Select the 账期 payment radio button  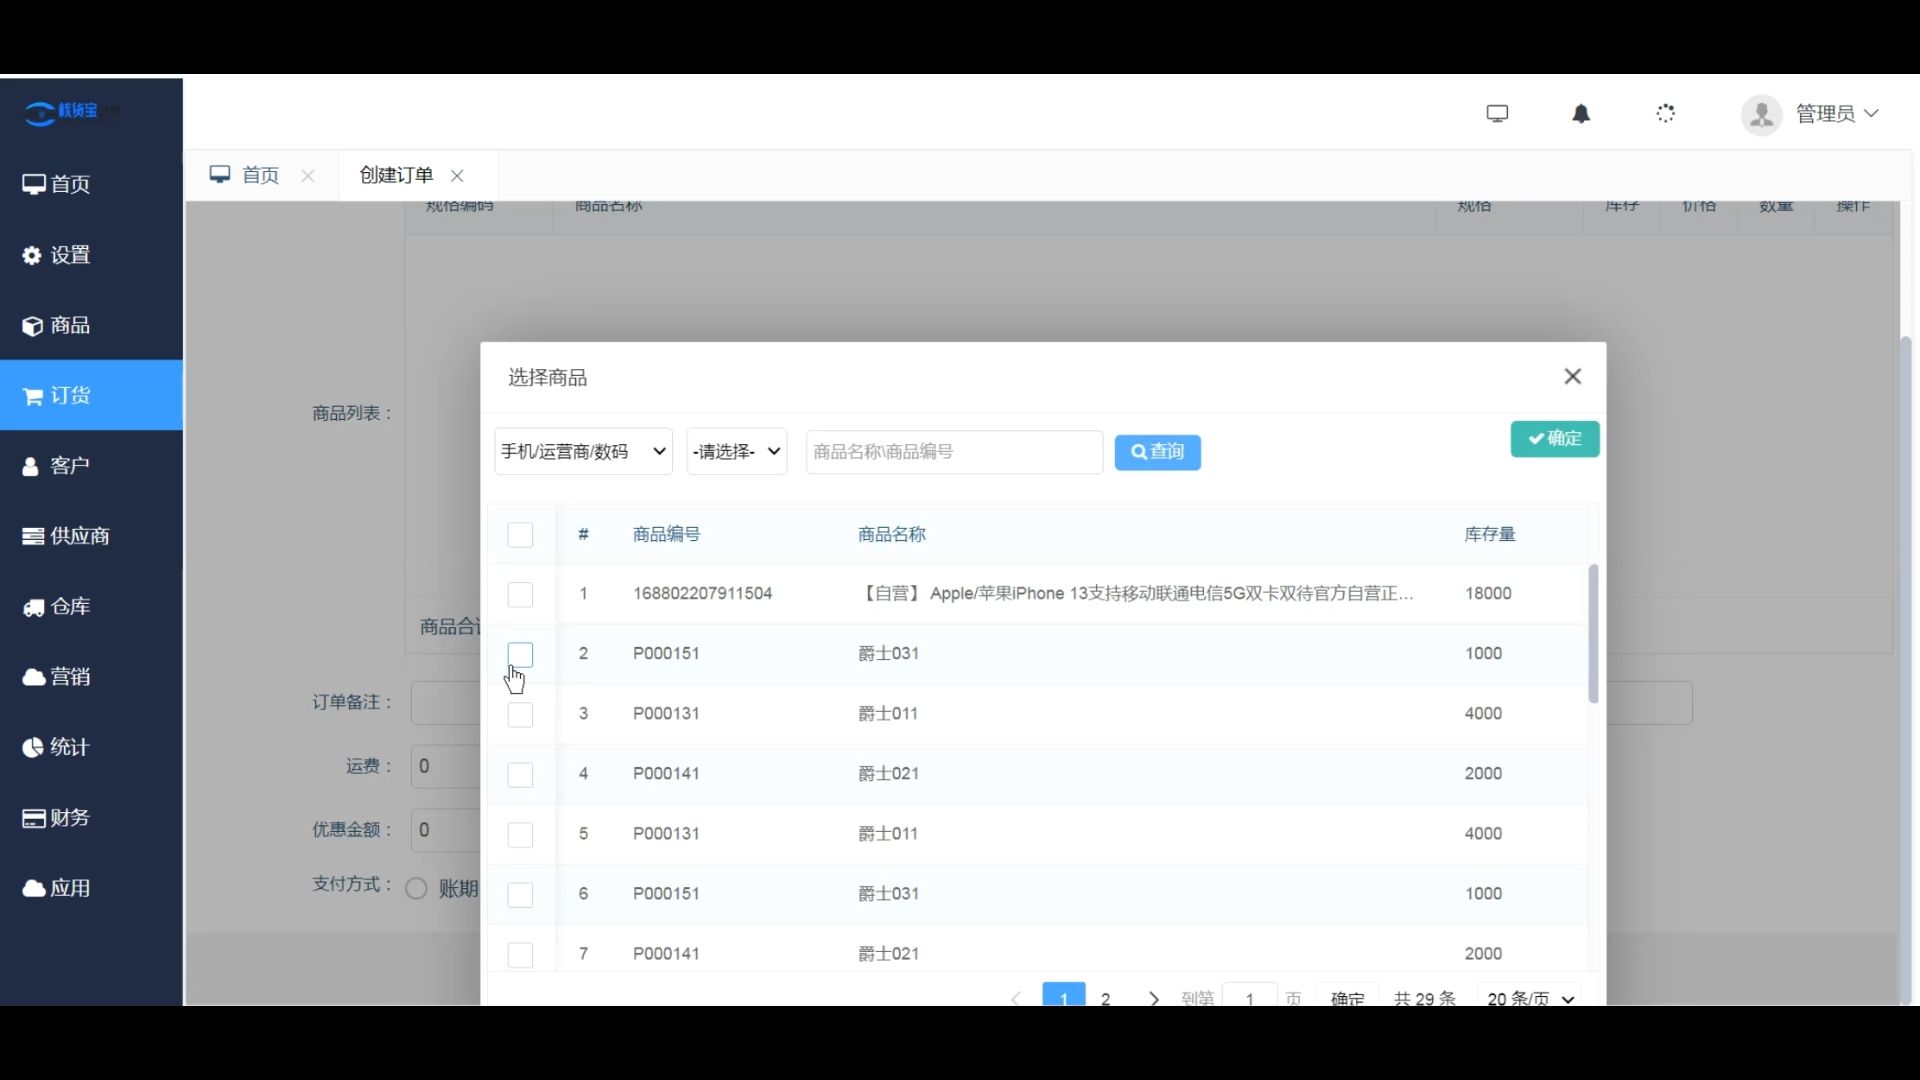click(x=416, y=888)
